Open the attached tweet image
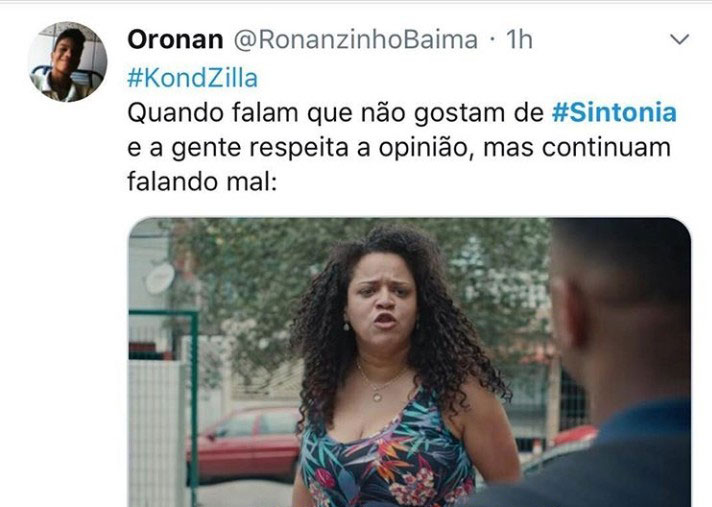Viewport: 712px width, 507px height. (x=410, y=362)
